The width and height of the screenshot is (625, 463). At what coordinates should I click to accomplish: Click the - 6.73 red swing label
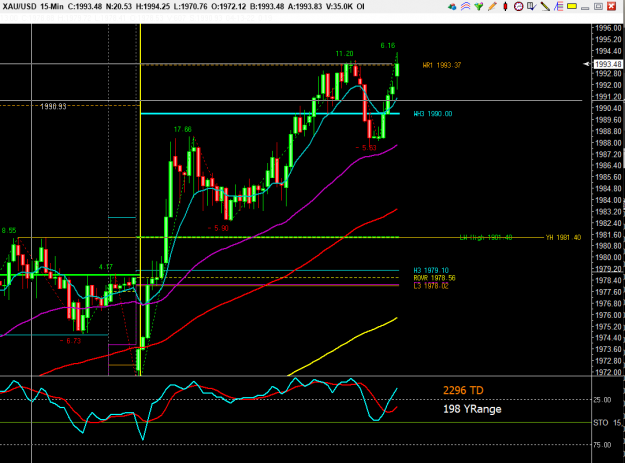tap(70, 341)
